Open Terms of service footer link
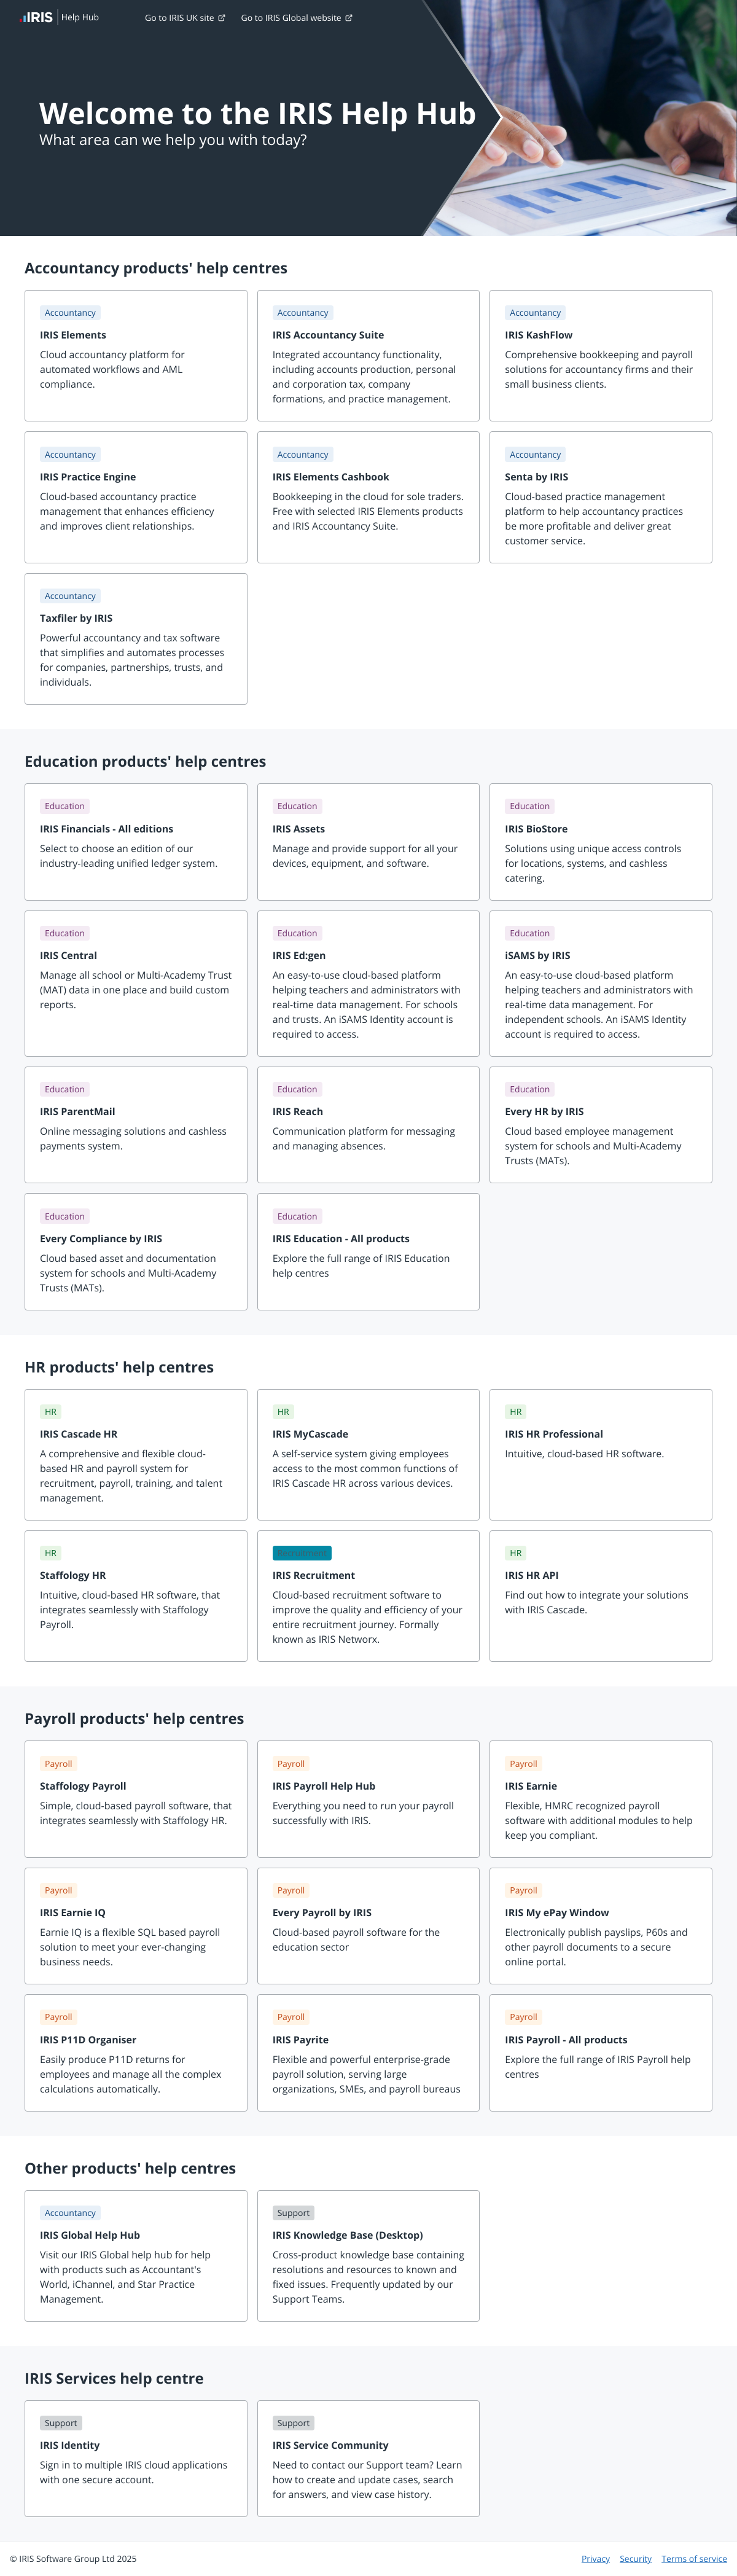737x2576 pixels. click(x=694, y=2559)
